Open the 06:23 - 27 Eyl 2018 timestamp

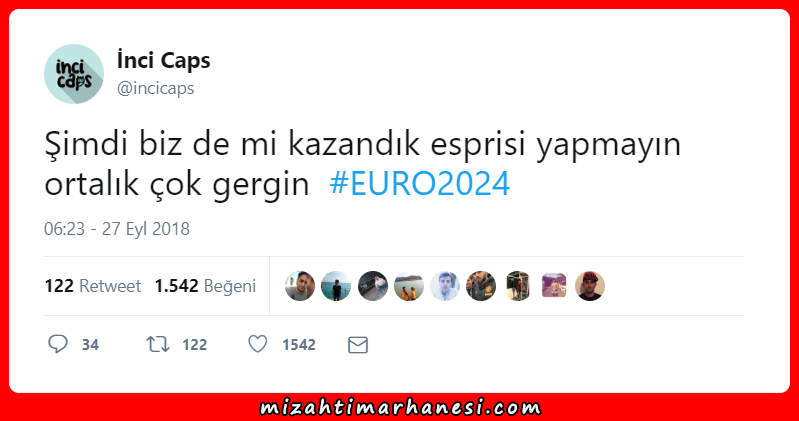coord(117,229)
